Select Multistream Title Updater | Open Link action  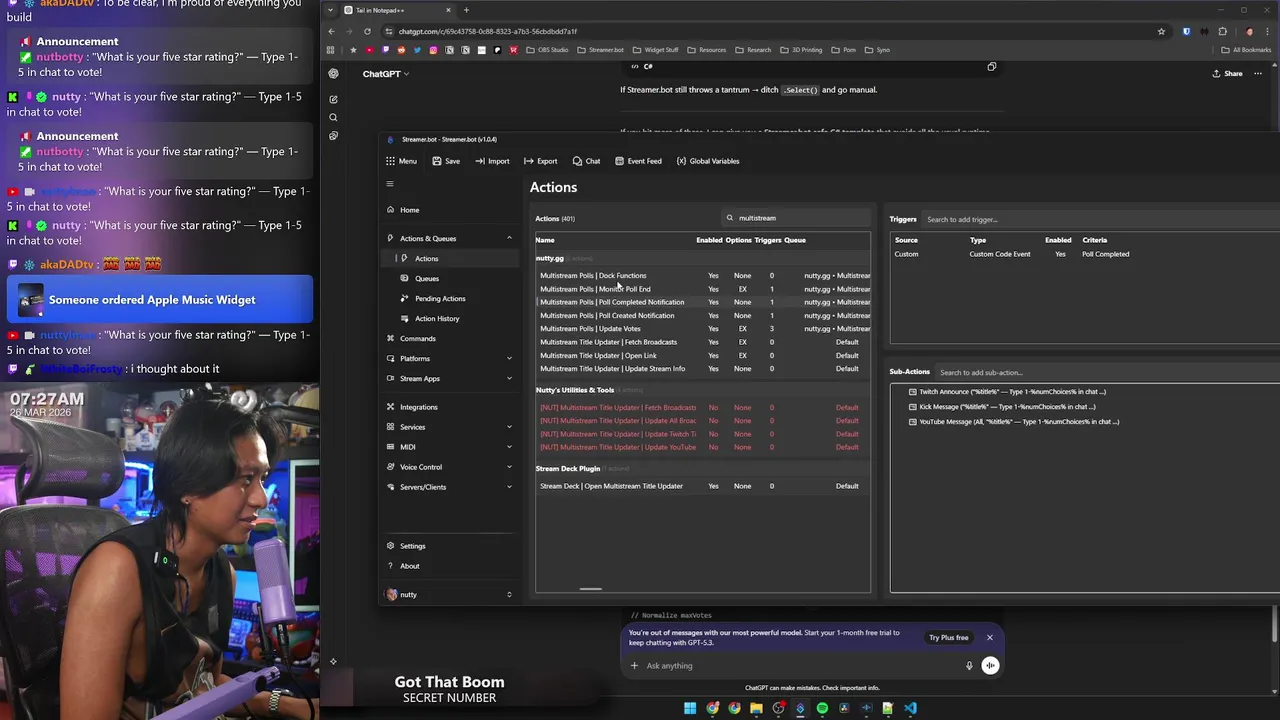pyautogui.click(x=703, y=355)
